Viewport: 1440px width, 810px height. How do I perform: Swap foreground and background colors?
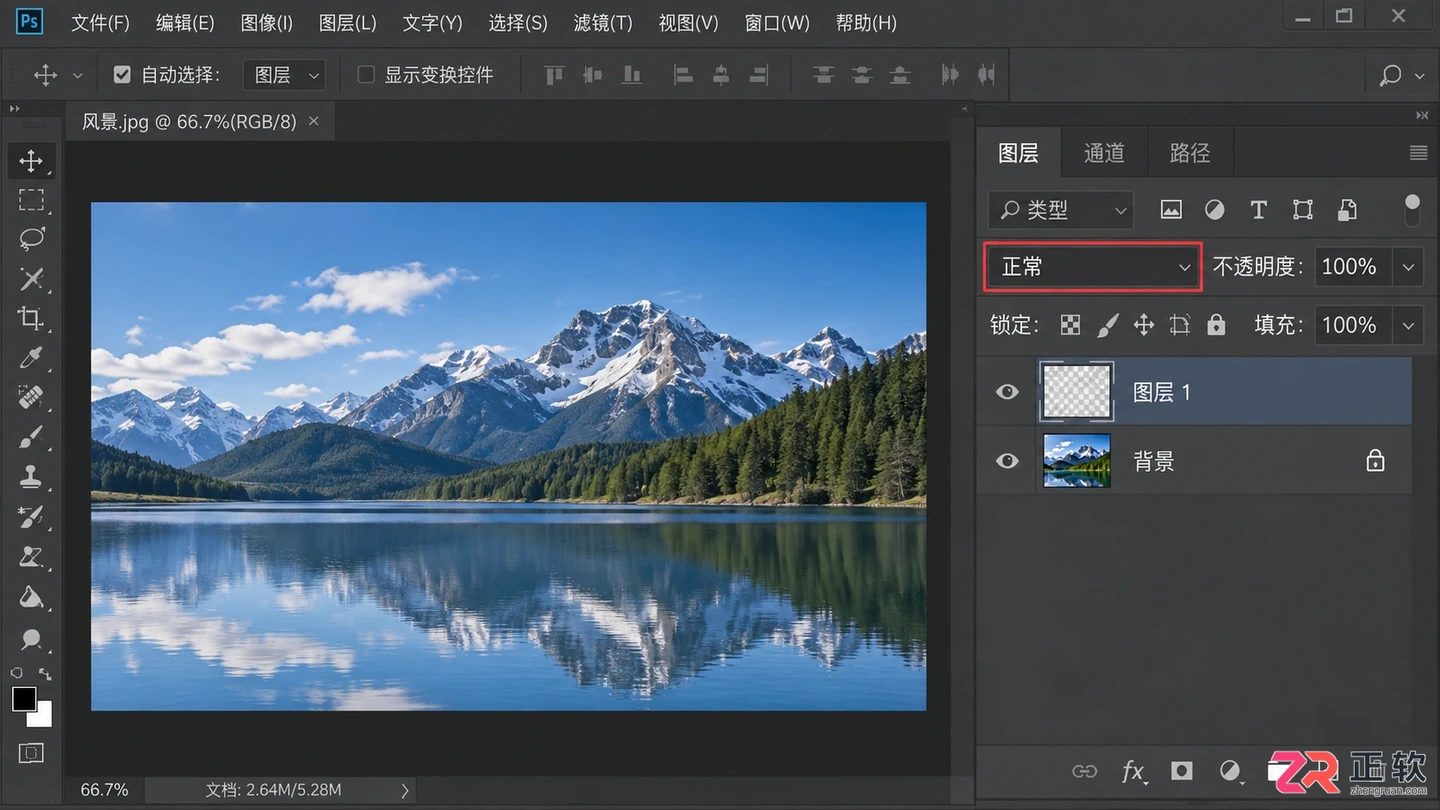tap(45, 674)
